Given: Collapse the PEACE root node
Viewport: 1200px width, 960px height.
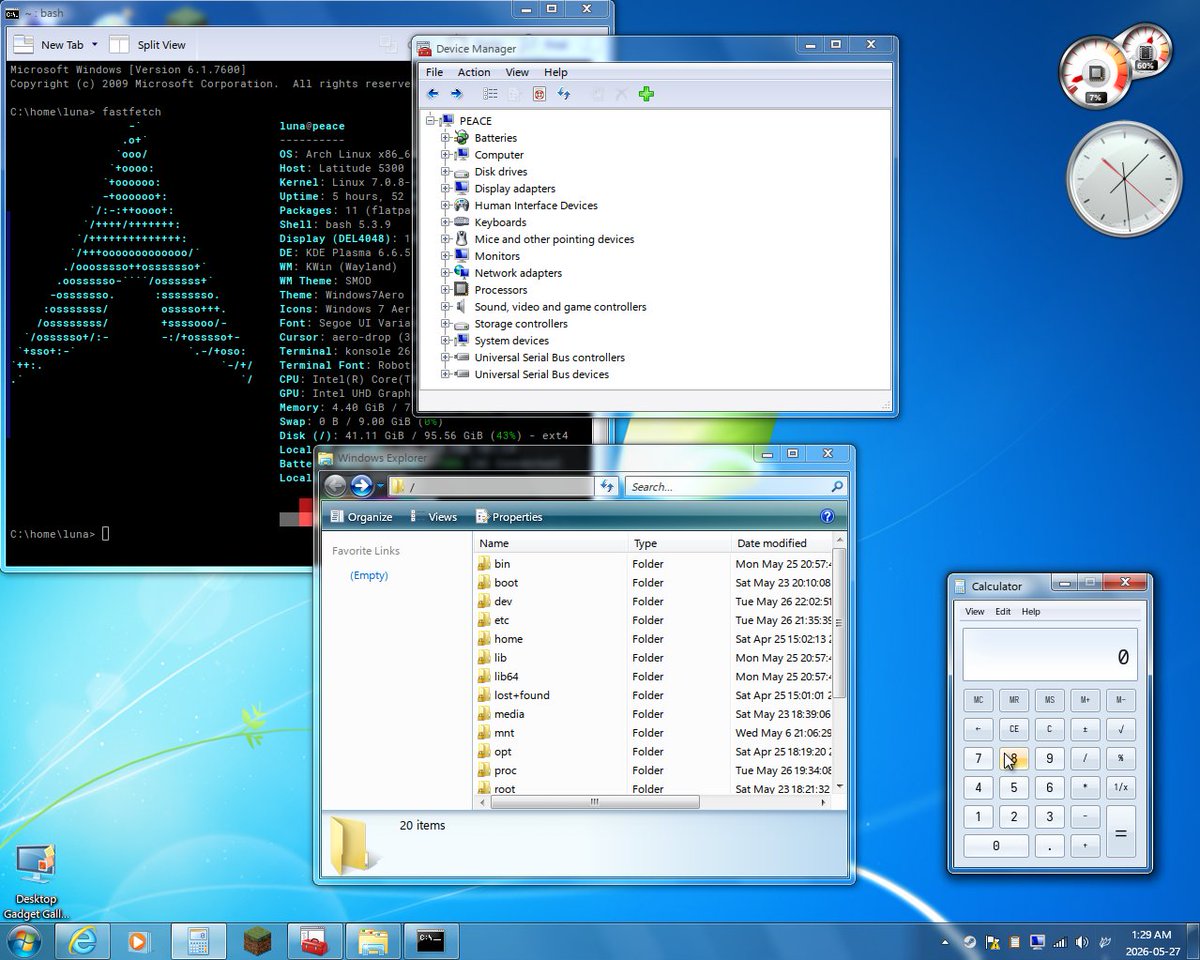Looking at the screenshot, I should pyautogui.click(x=430, y=121).
